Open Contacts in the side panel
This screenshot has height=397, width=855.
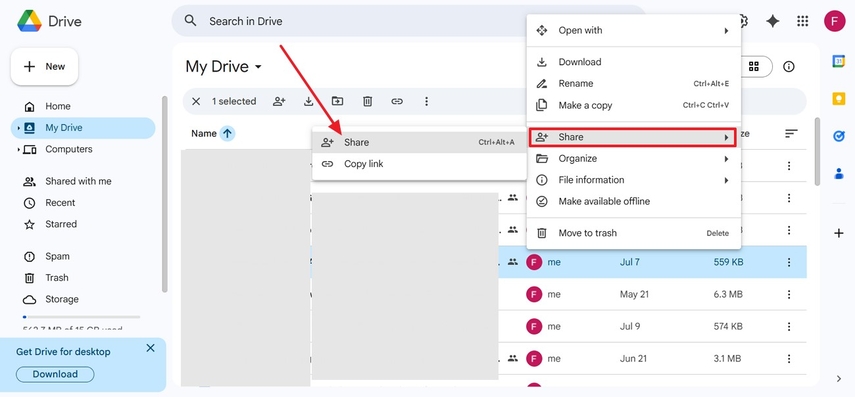tap(839, 173)
